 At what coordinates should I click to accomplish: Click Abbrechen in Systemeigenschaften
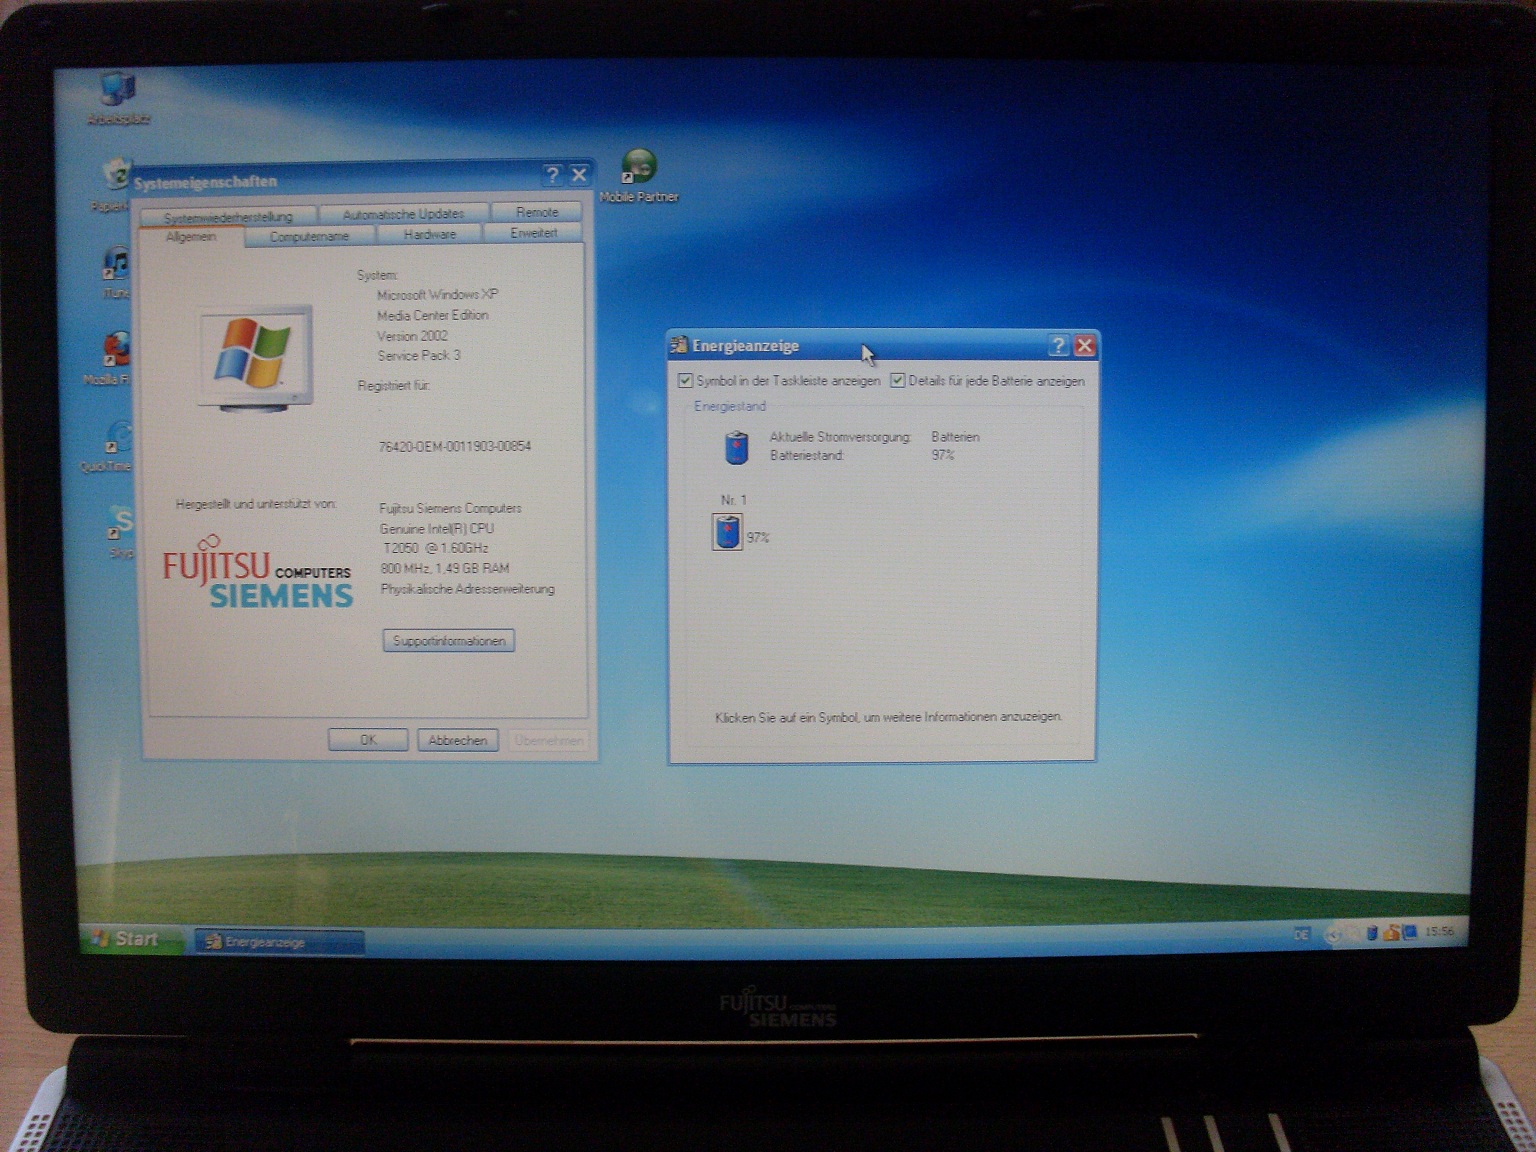[x=458, y=740]
